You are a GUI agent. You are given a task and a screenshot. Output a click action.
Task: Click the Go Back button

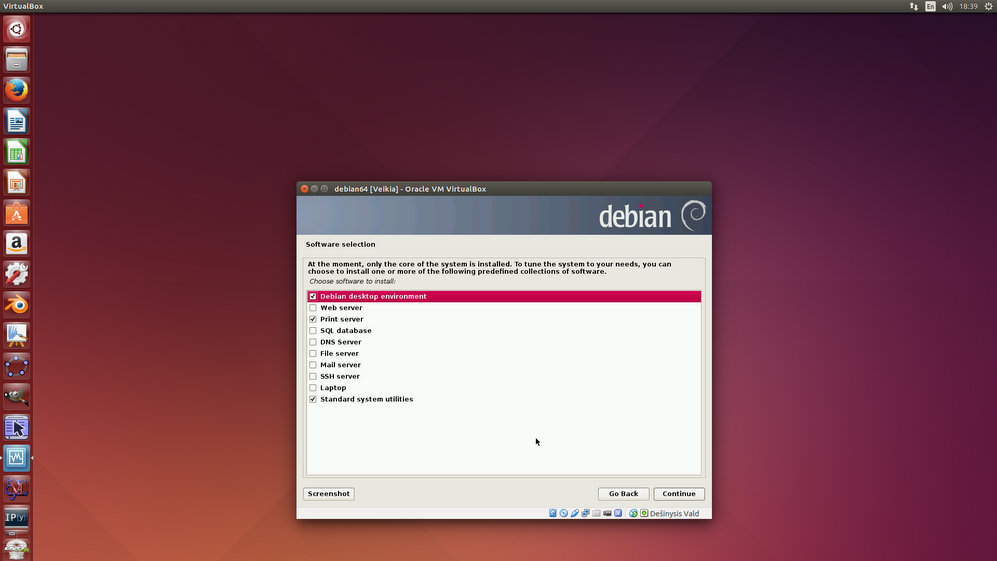pos(623,494)
